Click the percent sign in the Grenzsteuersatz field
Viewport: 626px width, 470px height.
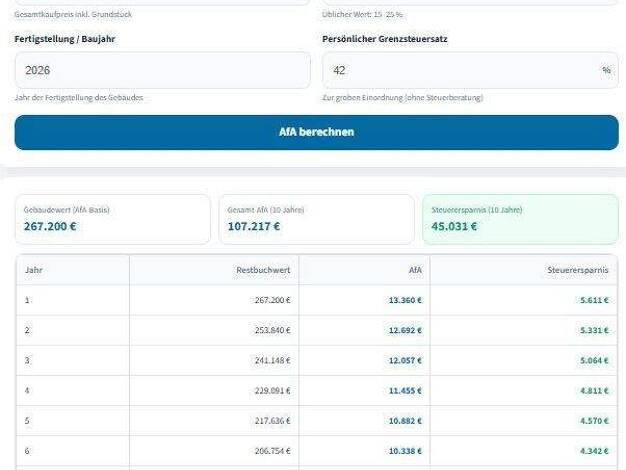pyautogui.click(x=606, y=70)
